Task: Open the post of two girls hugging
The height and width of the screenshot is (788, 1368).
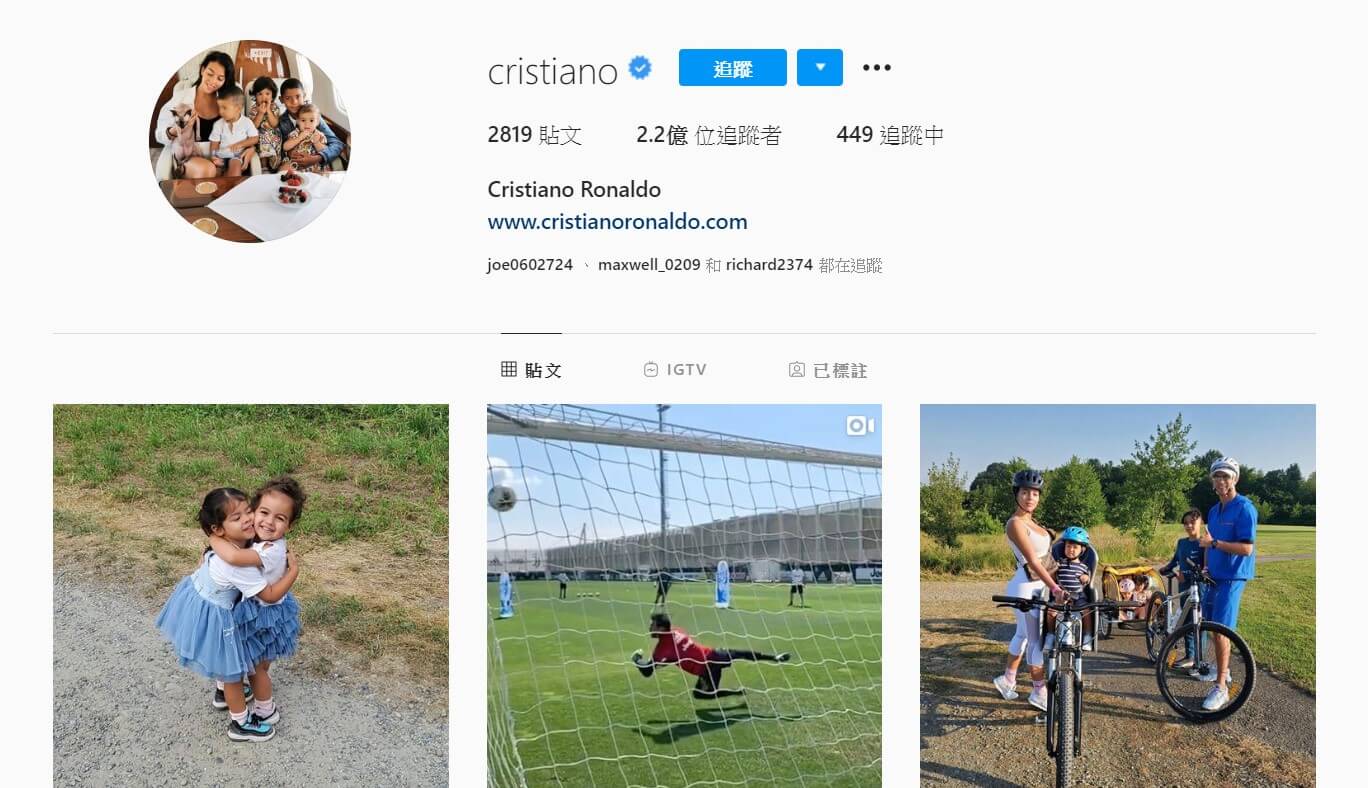Action: click(251, 596)
